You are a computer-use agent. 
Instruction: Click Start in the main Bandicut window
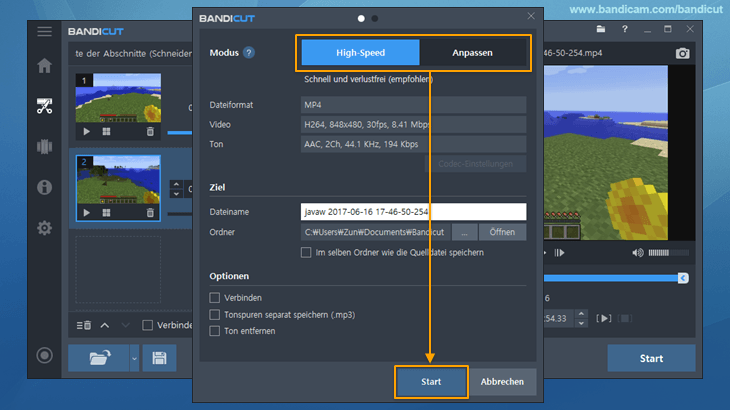651,358
